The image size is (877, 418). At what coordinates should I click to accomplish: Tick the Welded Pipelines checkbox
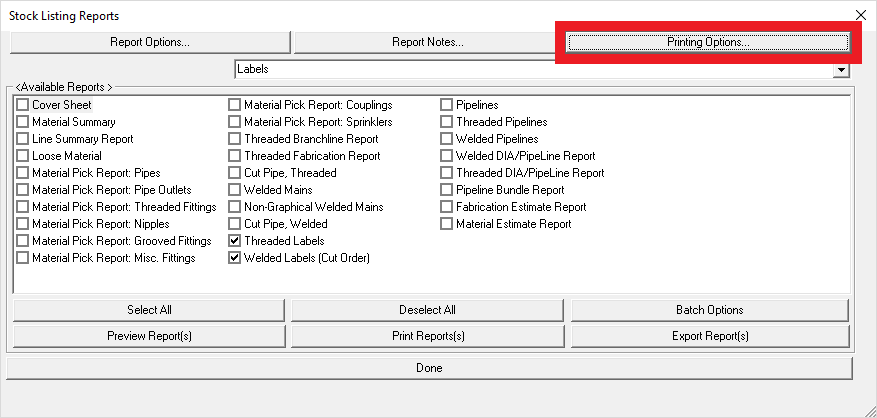446,139
